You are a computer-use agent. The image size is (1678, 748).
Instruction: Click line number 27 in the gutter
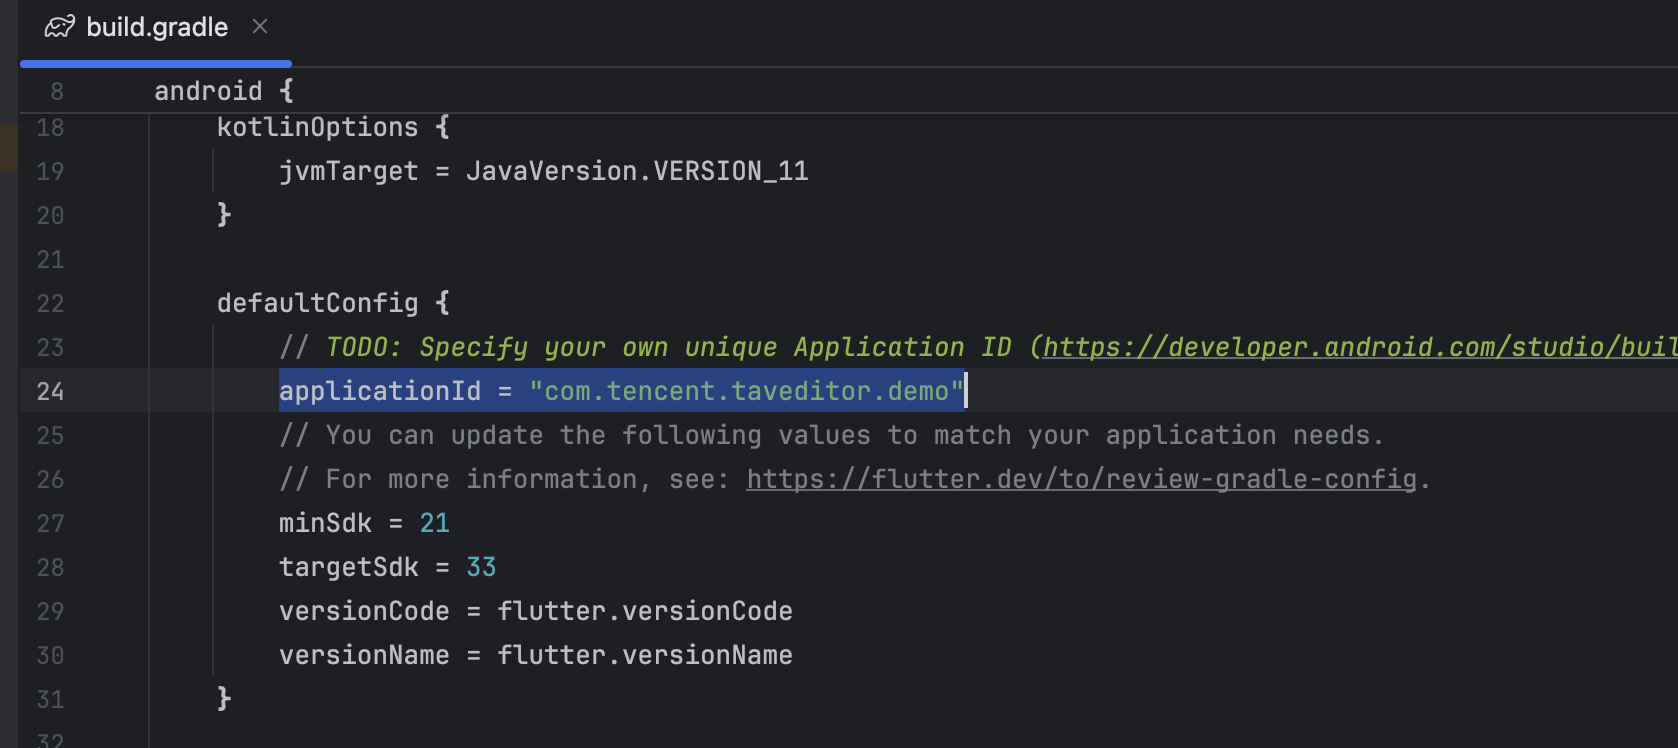tap(50, 523)
